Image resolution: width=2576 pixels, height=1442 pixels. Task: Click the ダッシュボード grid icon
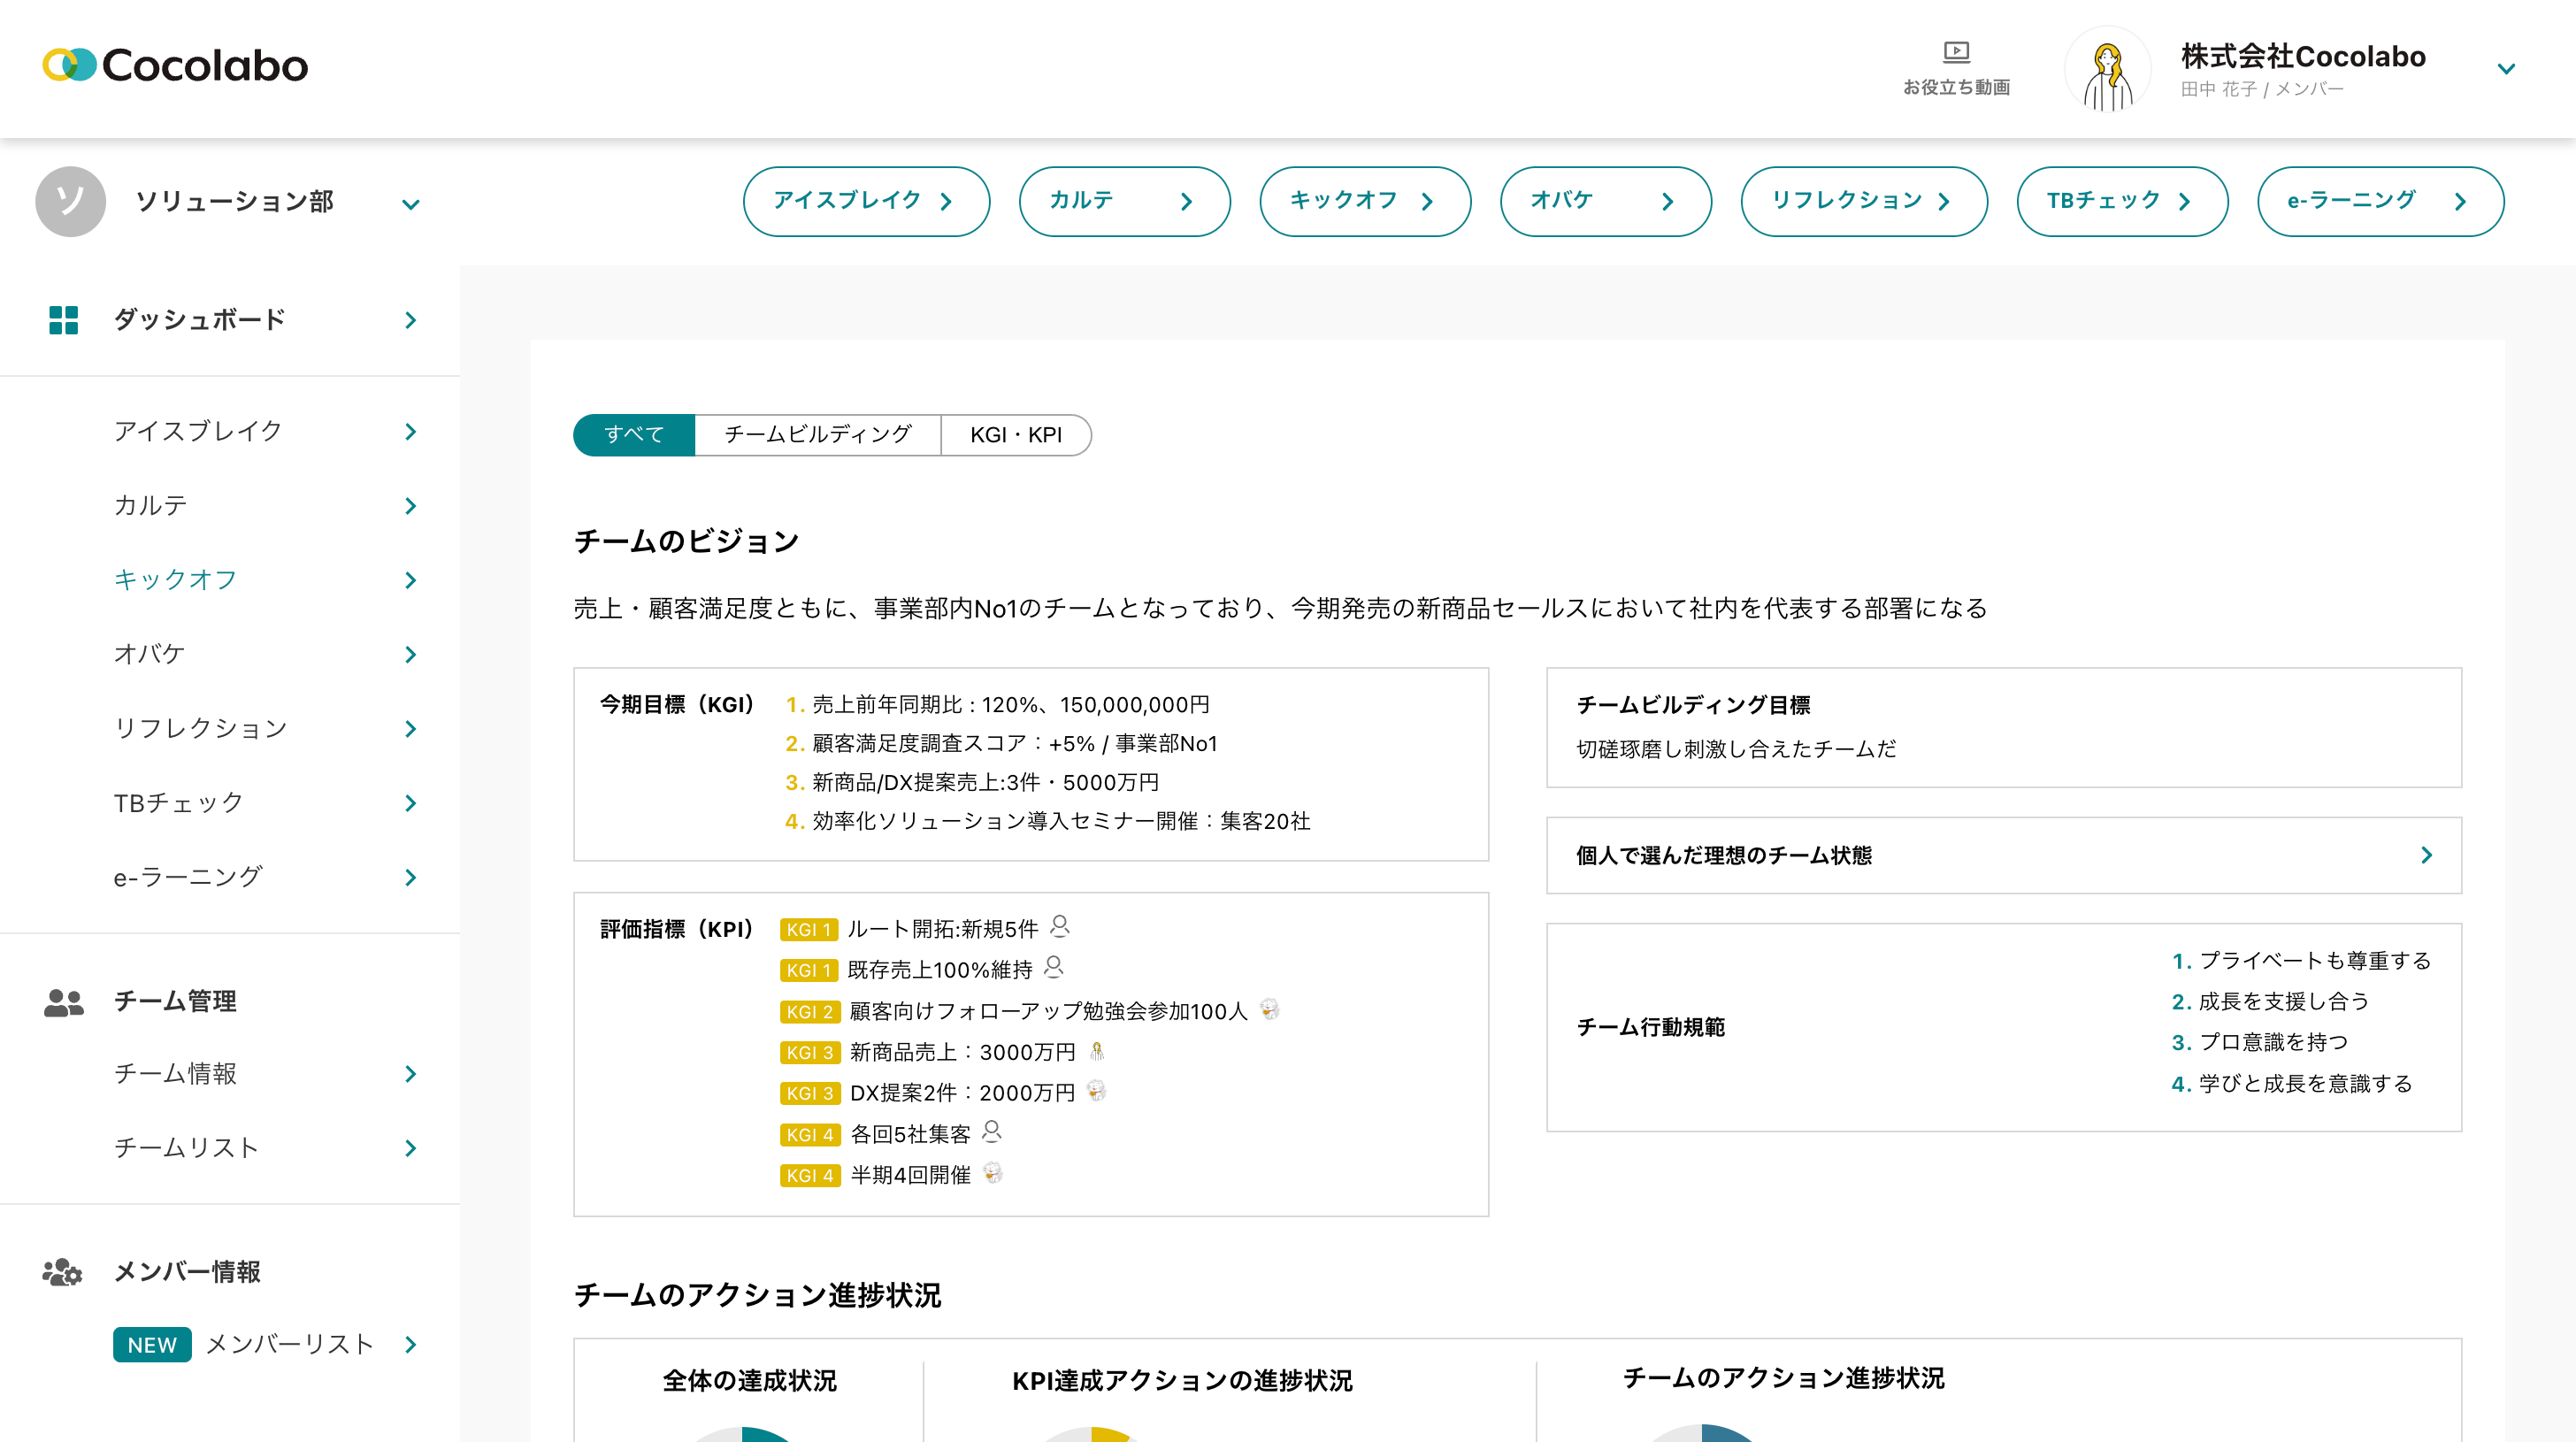[63, 320]
